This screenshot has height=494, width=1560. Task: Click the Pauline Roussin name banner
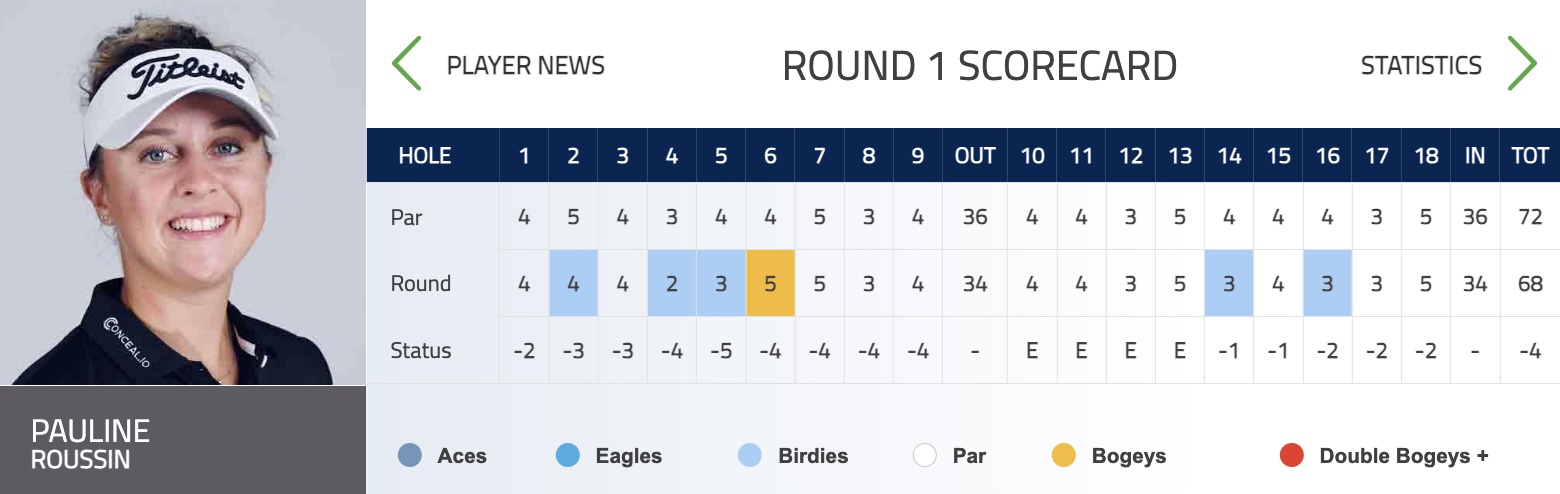(x=183, y=440)
